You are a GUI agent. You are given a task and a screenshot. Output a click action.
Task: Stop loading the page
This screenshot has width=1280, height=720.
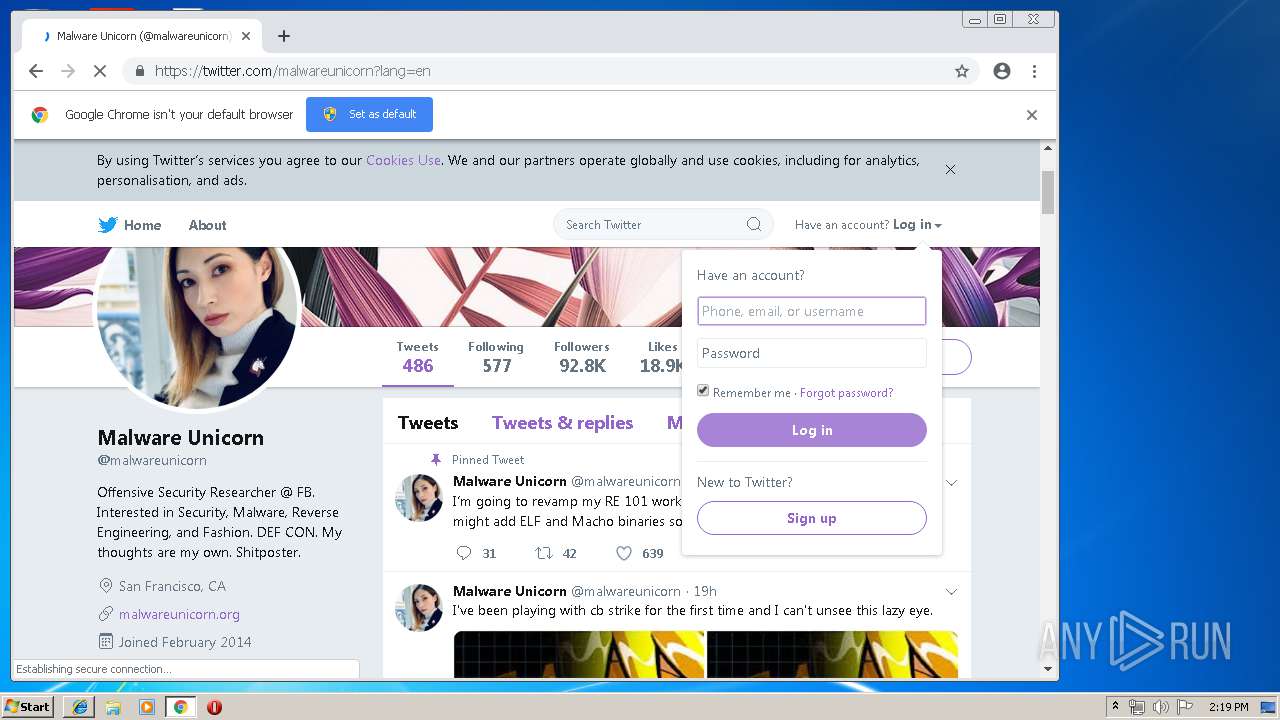100,71
